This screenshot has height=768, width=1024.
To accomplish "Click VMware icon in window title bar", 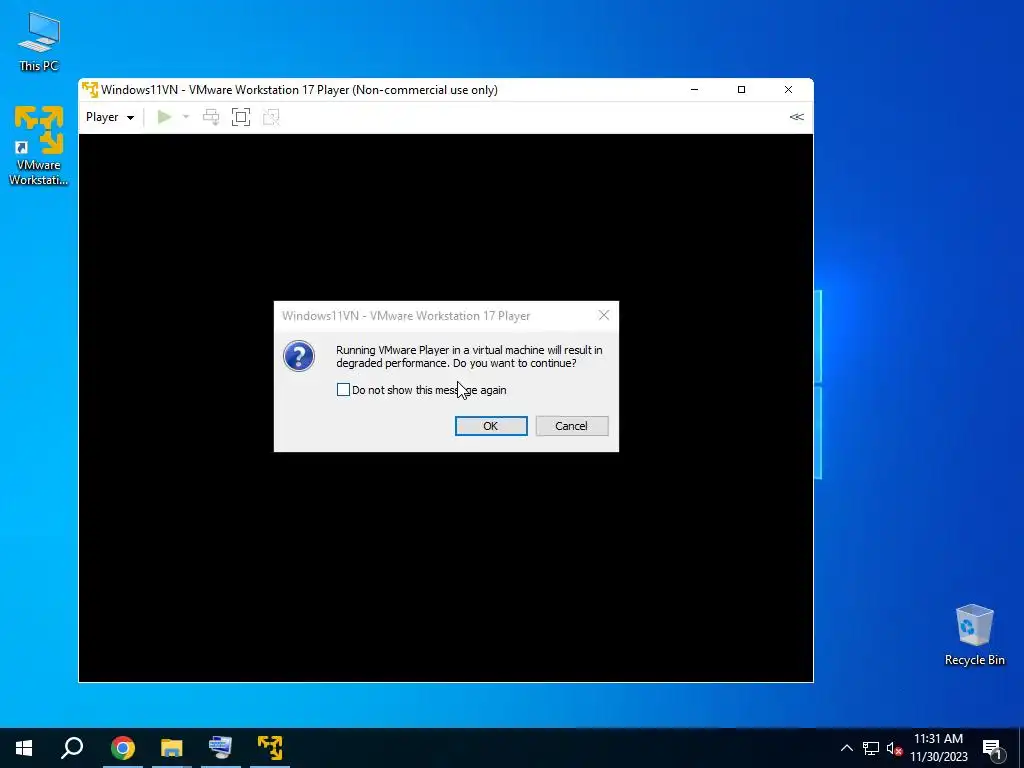I will tap(89, 89).
